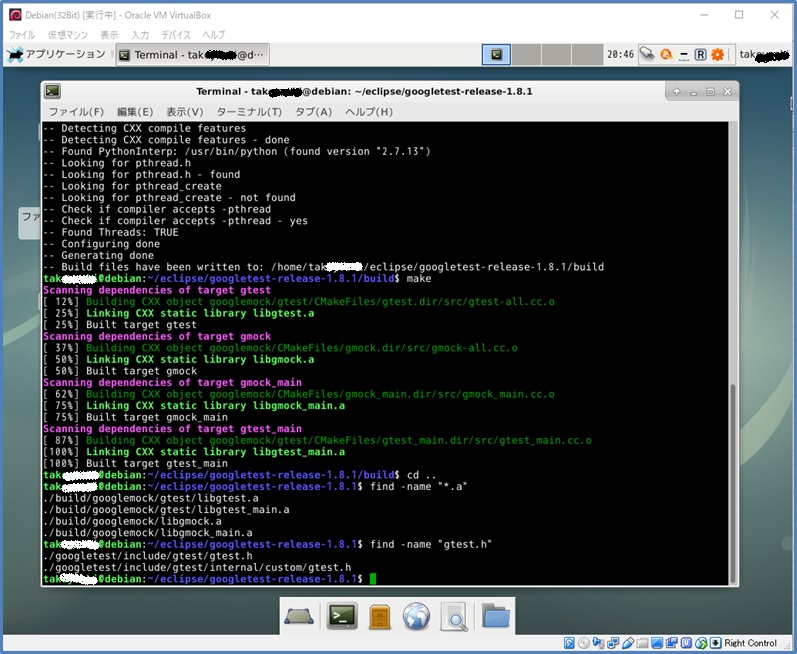The width and height of the screenshot is (797, 654).
Task: Open terminal ヘルプ(H) menu
Action: tap(369, 112)
